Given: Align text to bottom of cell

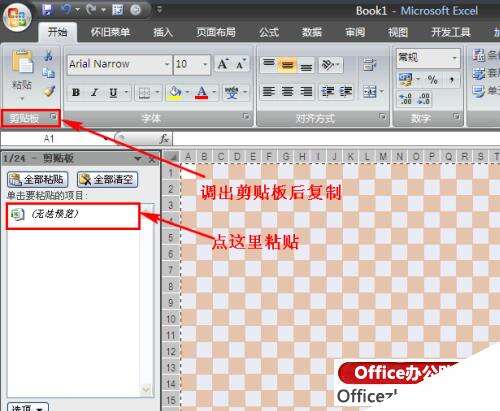Looking at the screenshot, I should tap(306, 66).
